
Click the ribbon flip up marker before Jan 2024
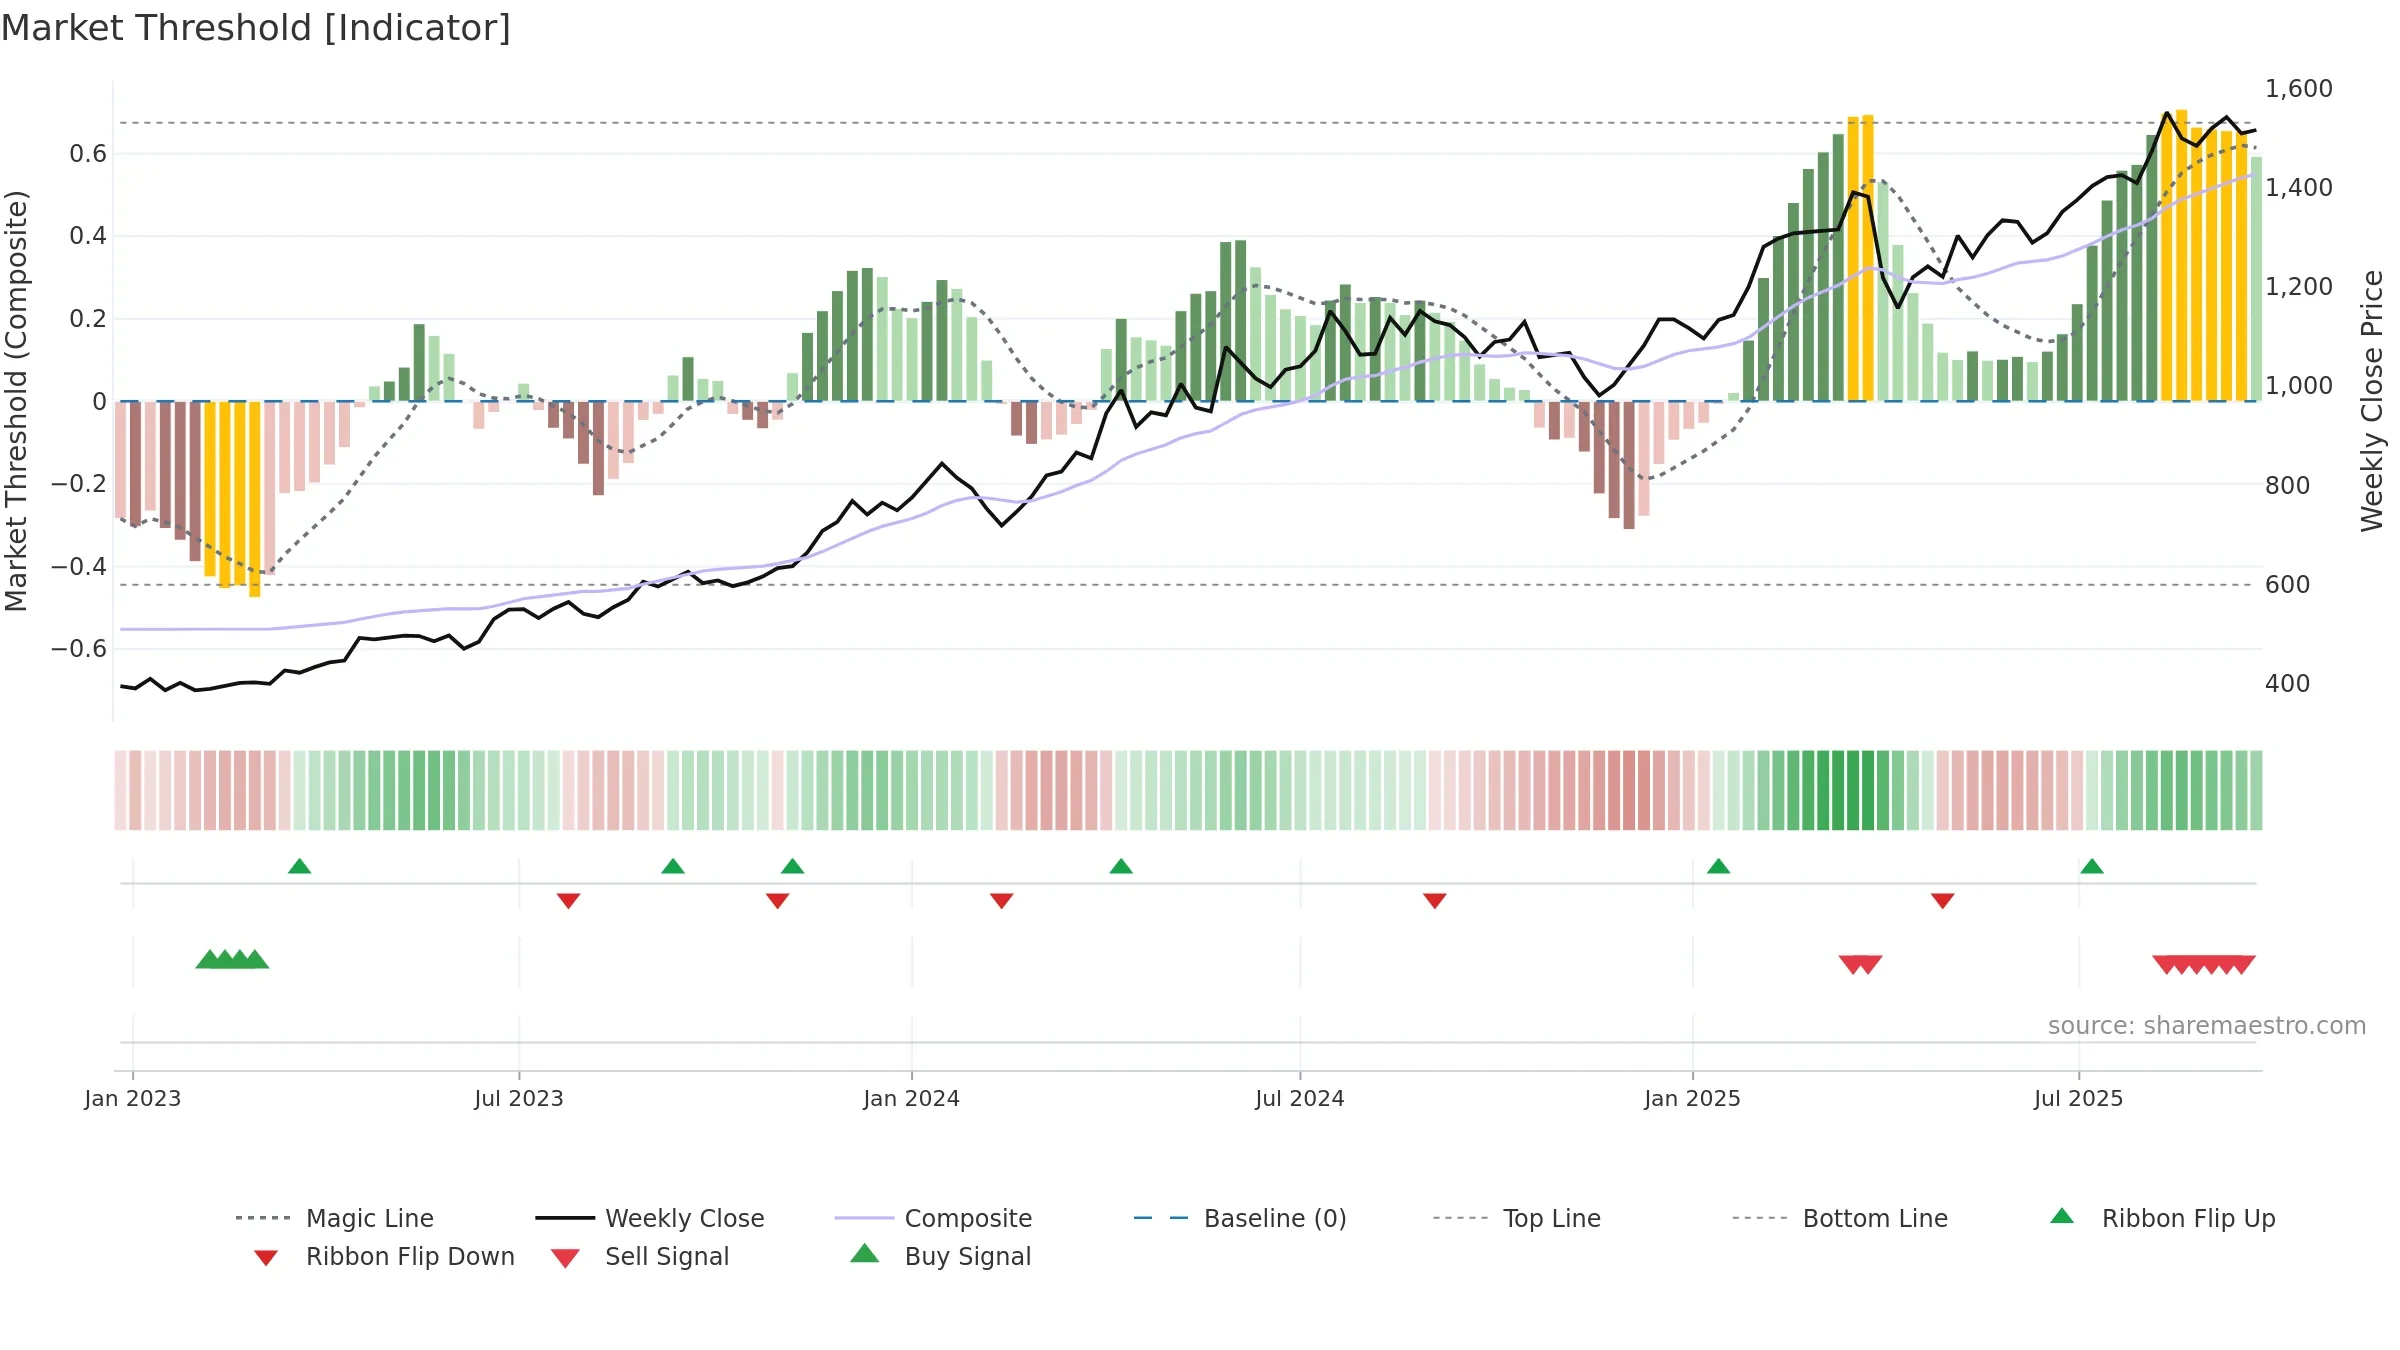click(792, 866)
